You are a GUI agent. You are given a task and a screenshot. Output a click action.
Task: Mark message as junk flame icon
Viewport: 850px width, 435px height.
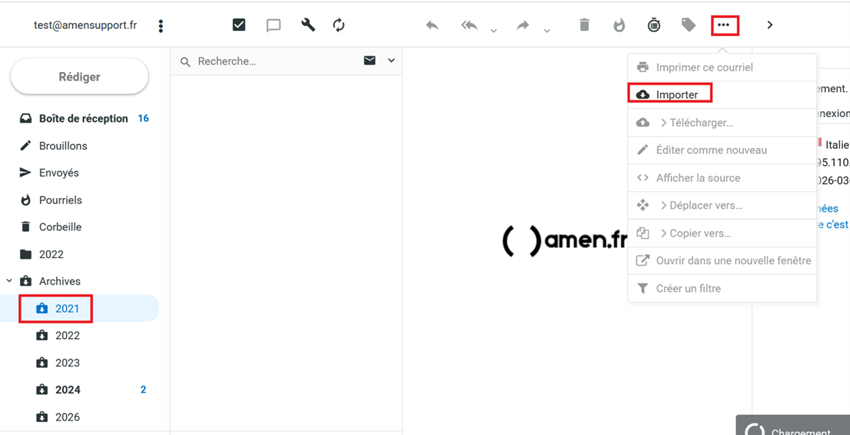[x=619, y=25]
